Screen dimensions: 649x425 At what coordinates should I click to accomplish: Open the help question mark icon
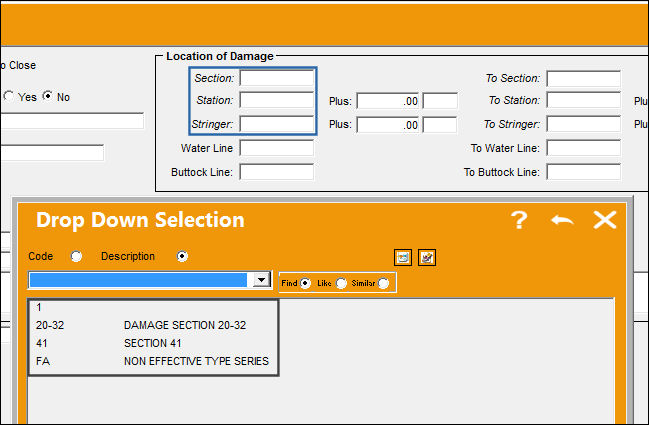(519, 220)
